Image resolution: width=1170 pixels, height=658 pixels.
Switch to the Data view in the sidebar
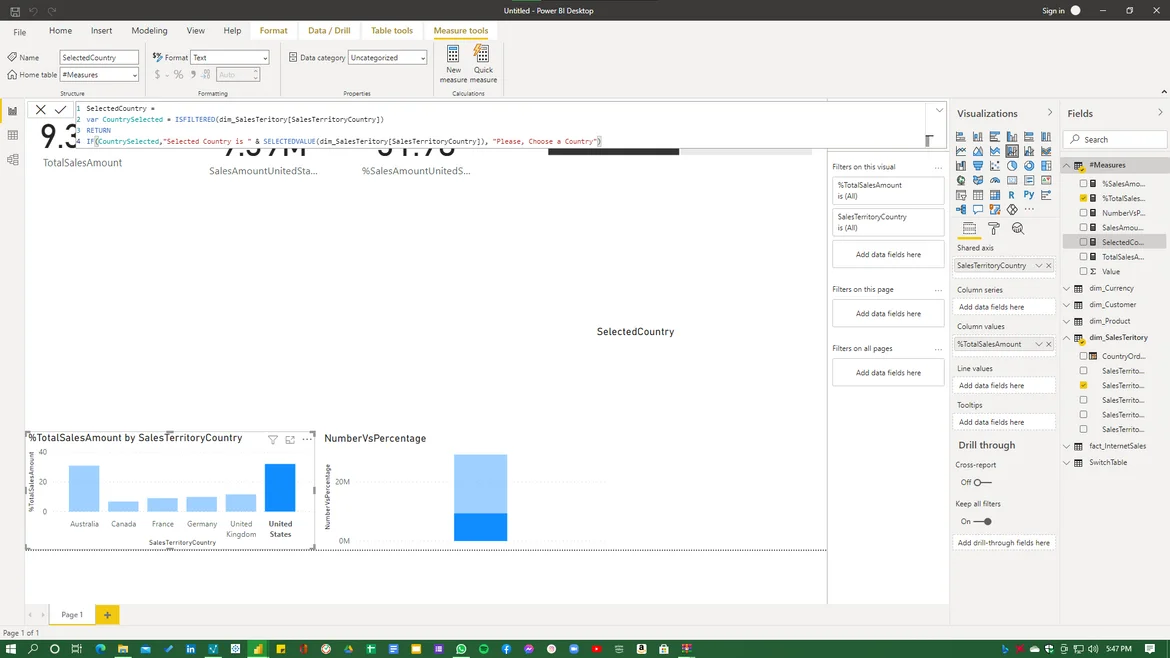tap(12, 135)
